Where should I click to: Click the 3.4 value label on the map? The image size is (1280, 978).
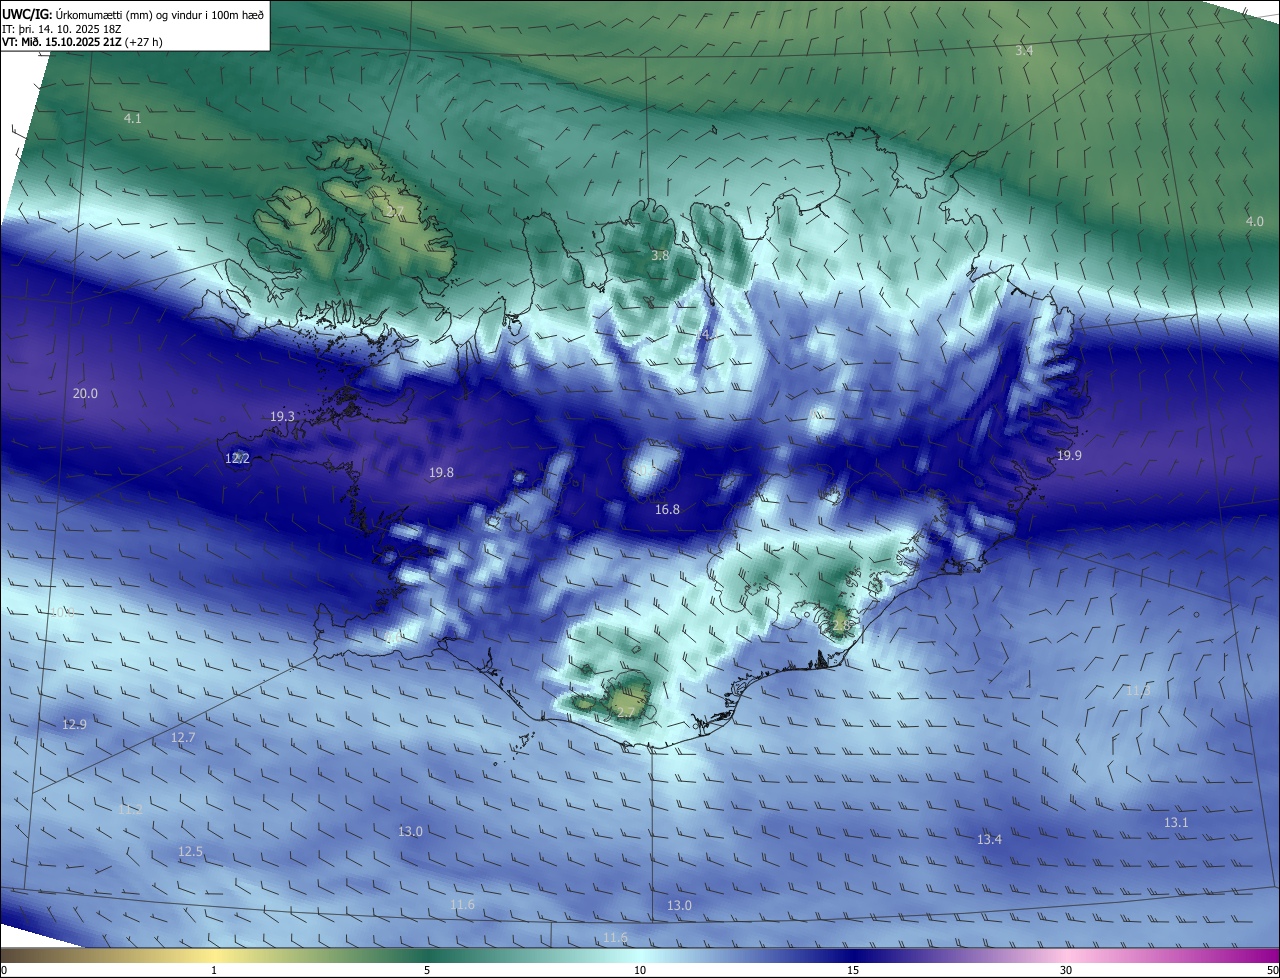click(x=1024, y=50)
